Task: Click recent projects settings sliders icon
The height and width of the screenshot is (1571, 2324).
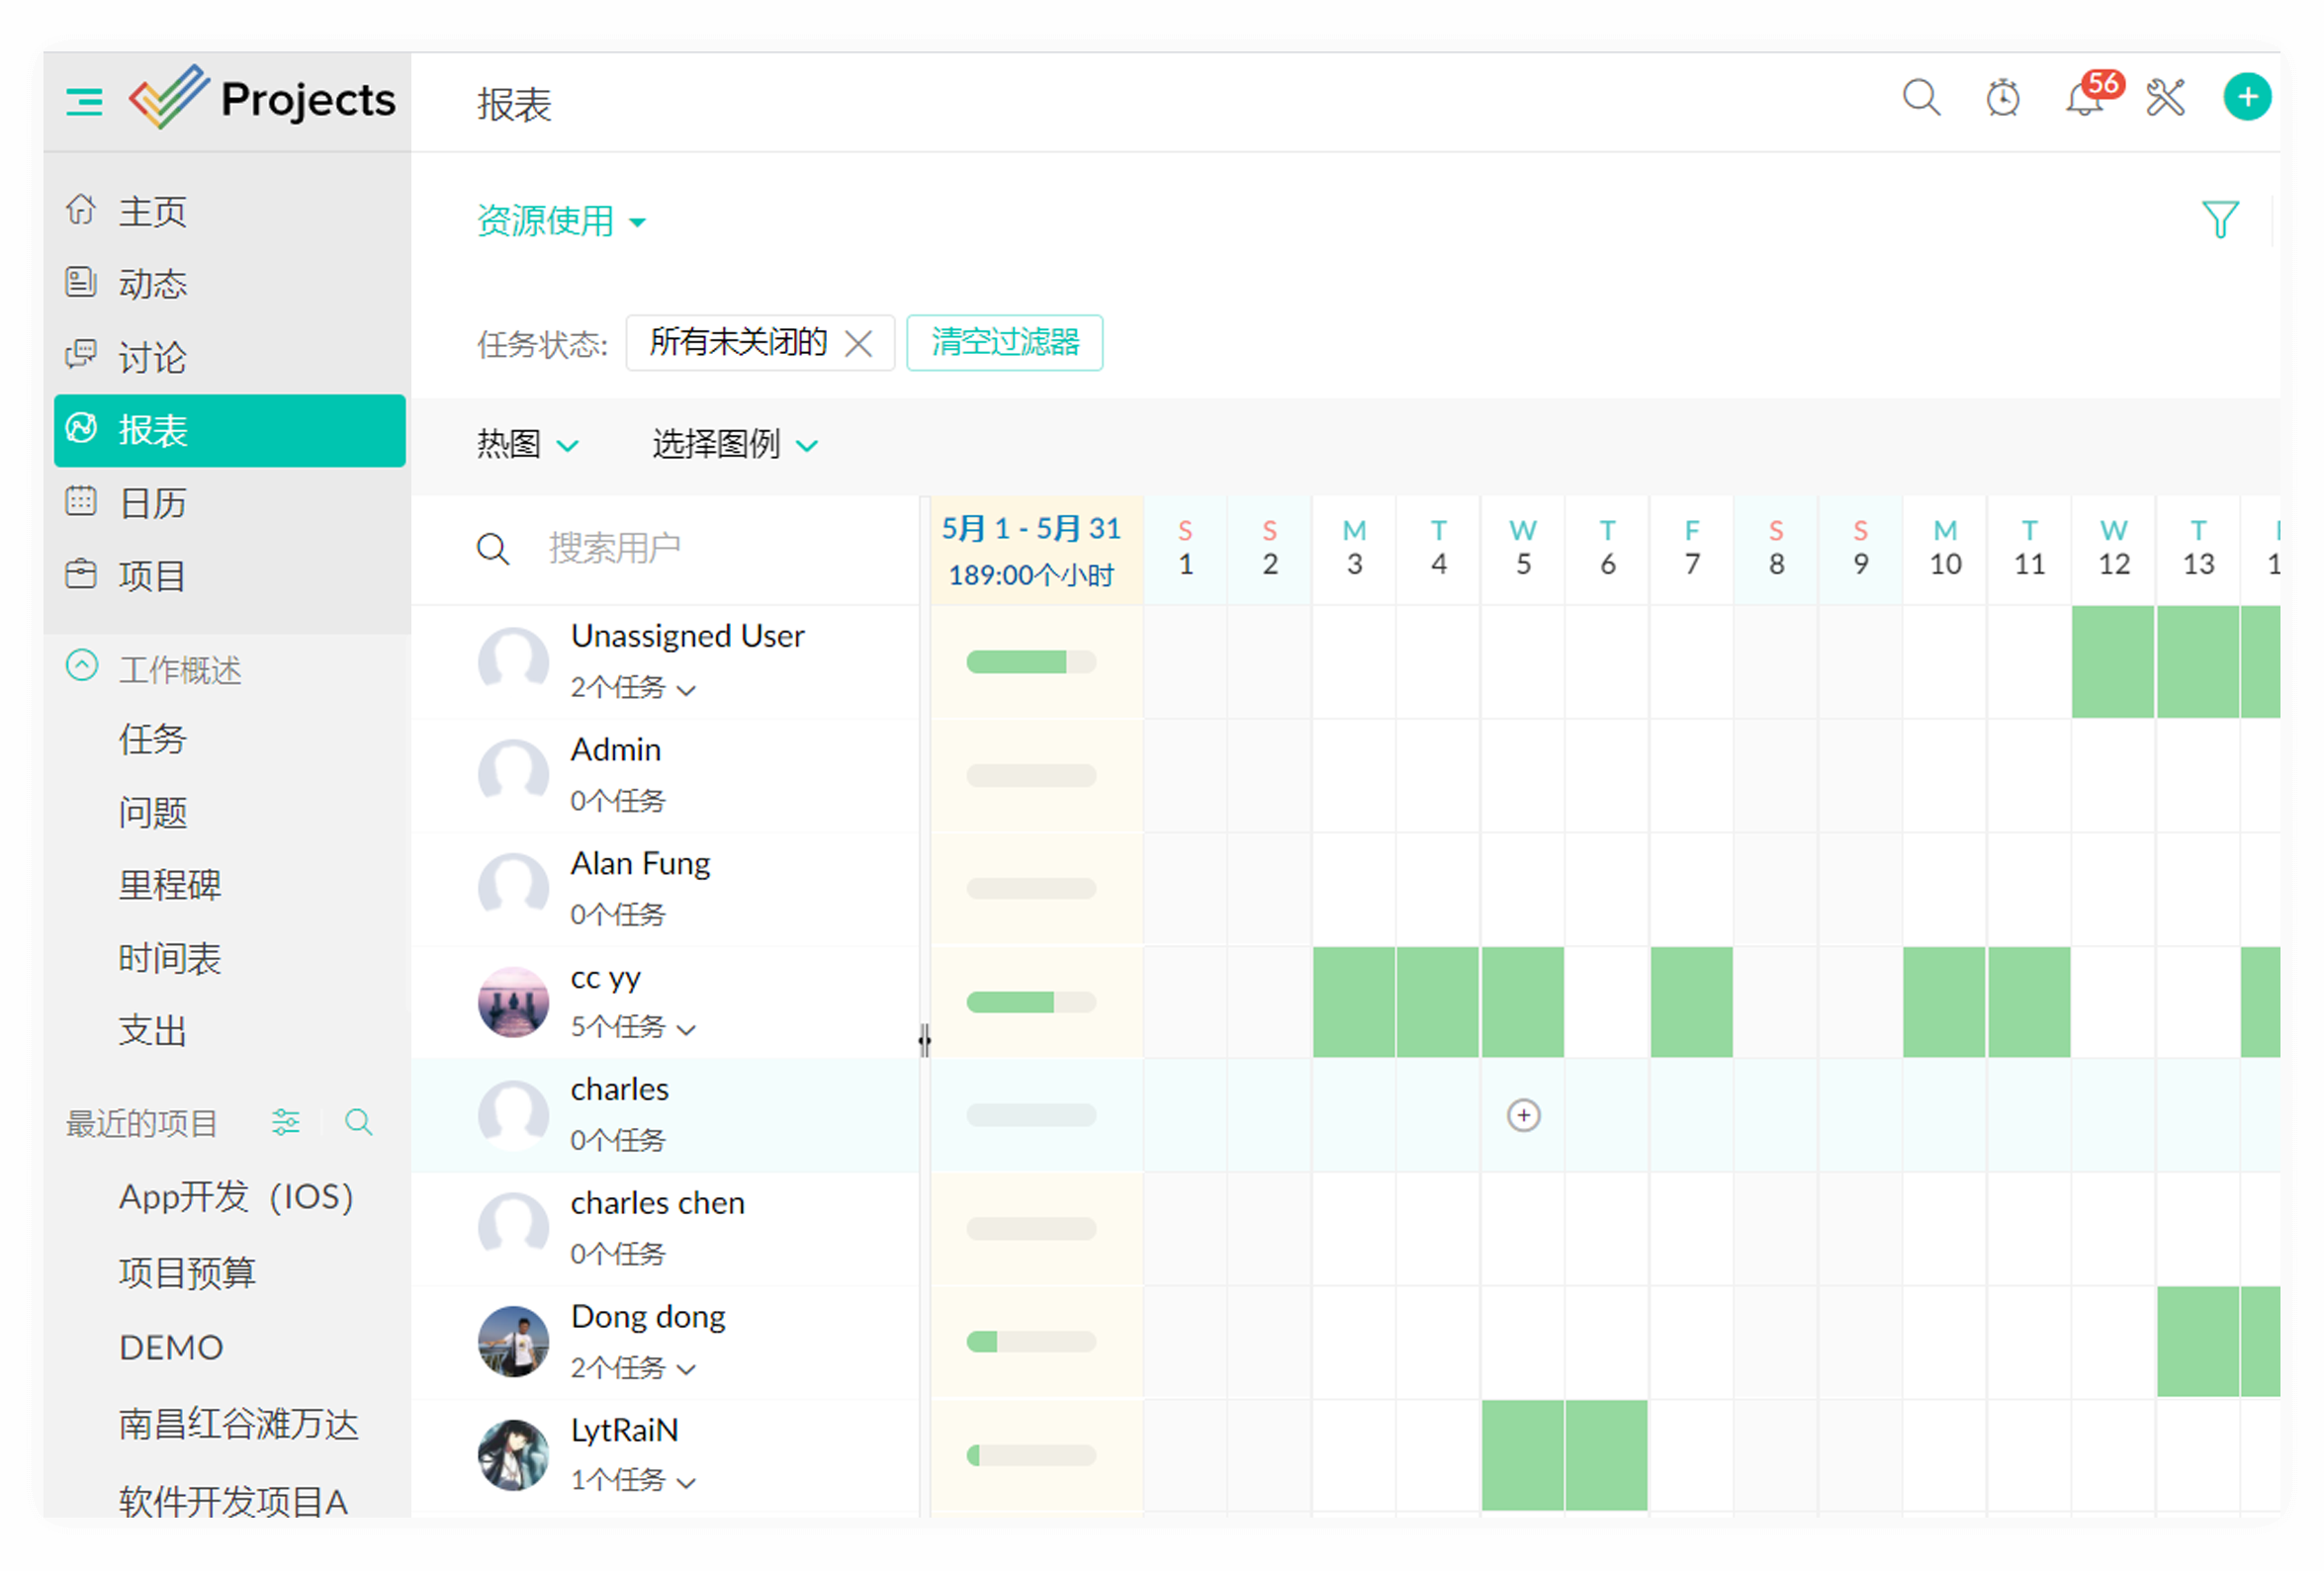Action: click(286, 1122)
